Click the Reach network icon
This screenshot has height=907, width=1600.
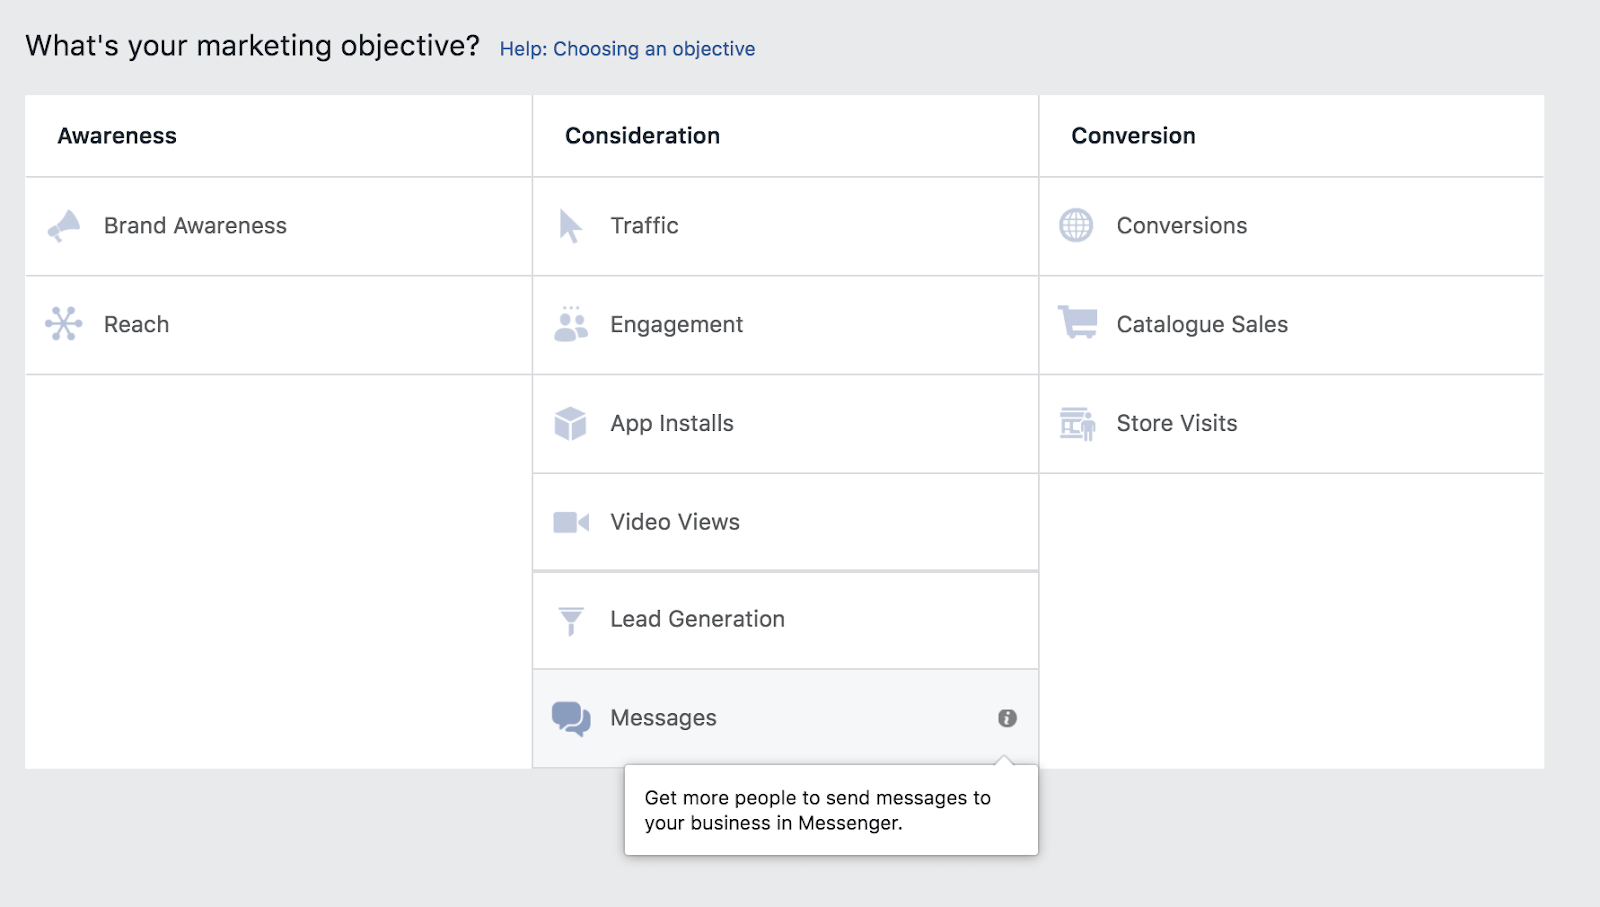click(64, 324)
